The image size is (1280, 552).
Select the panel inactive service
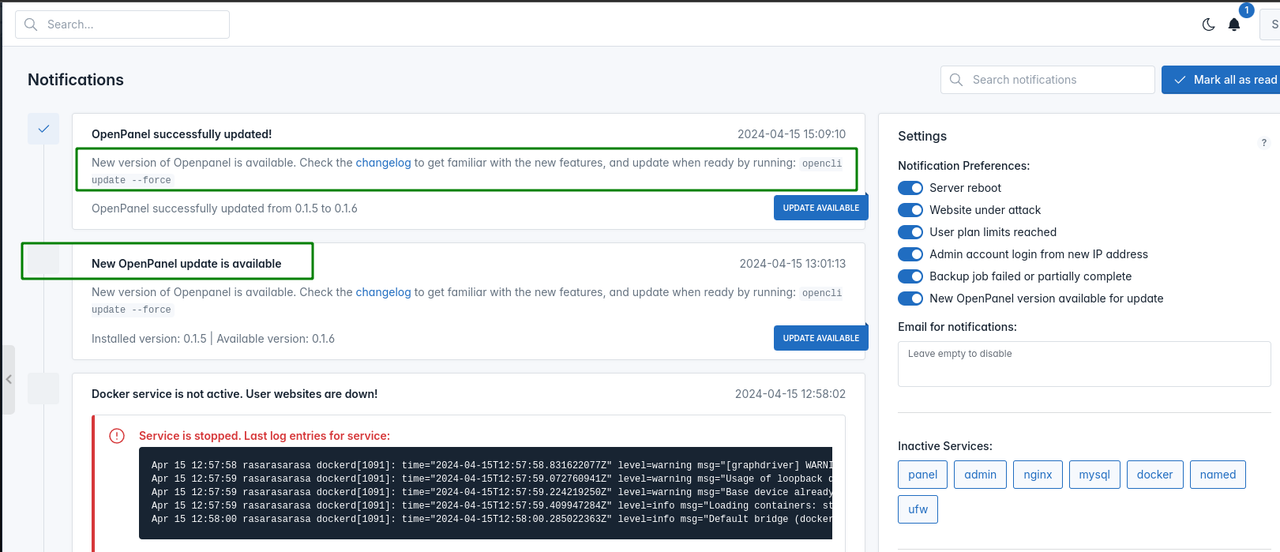click(x=923, y=475)
